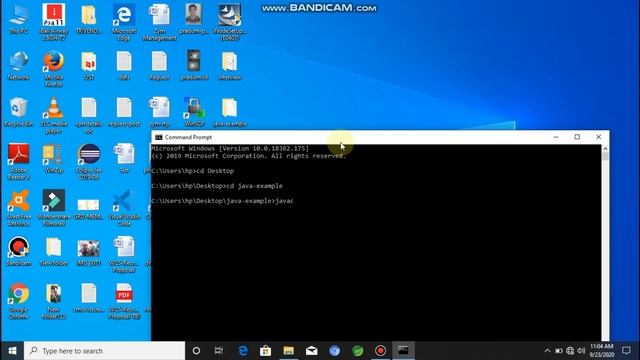Select the pradum photo file icon
The image size is (640, 360).
194,19
